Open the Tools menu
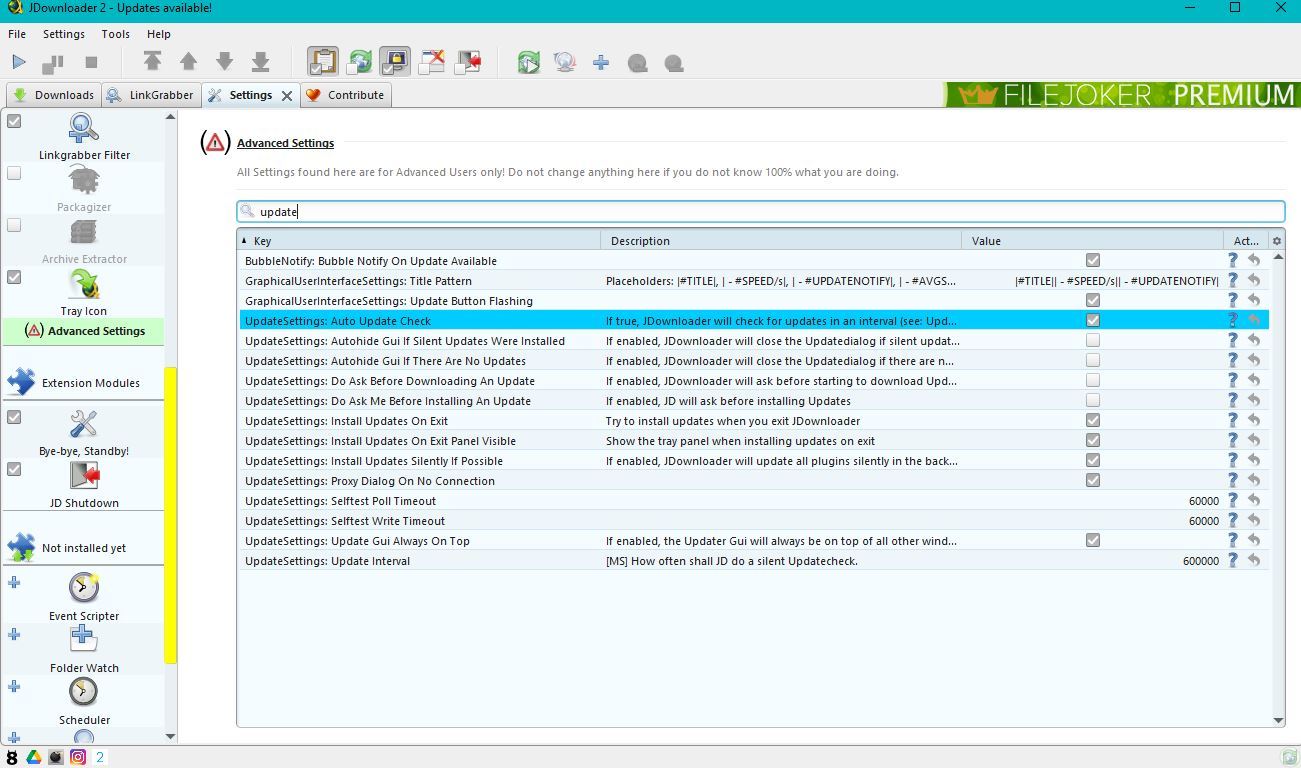This screenshot has width=1301, height=768. pyautogui.click(x=115, y=34)
